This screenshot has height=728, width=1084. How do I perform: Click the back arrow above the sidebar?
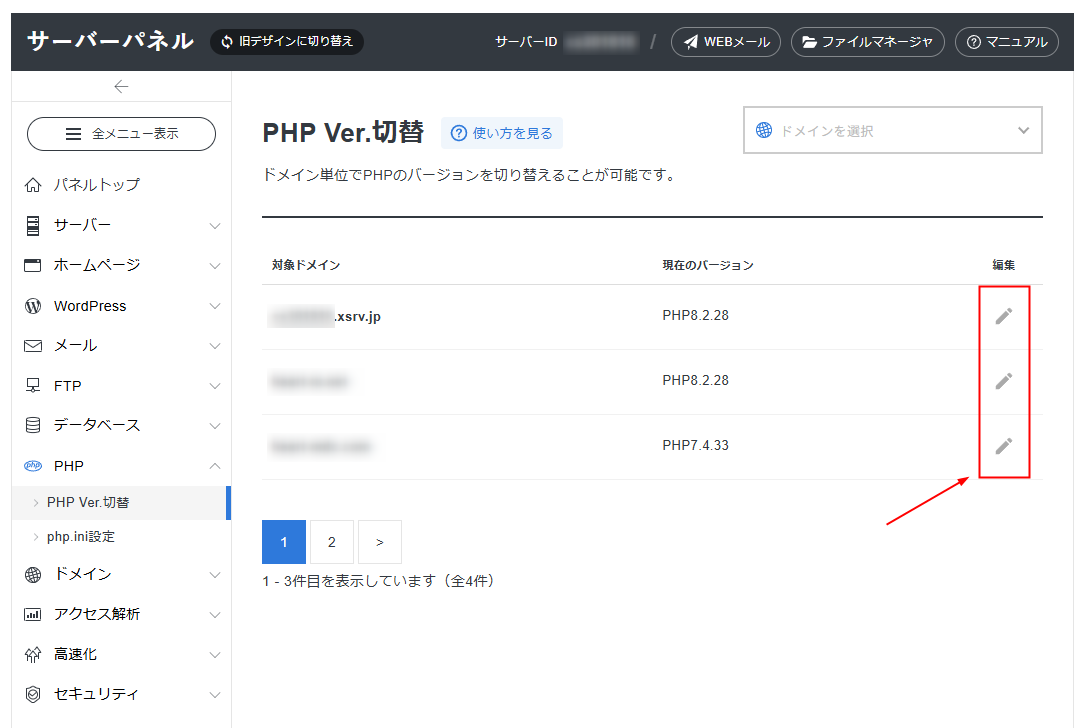pos(121,86)
